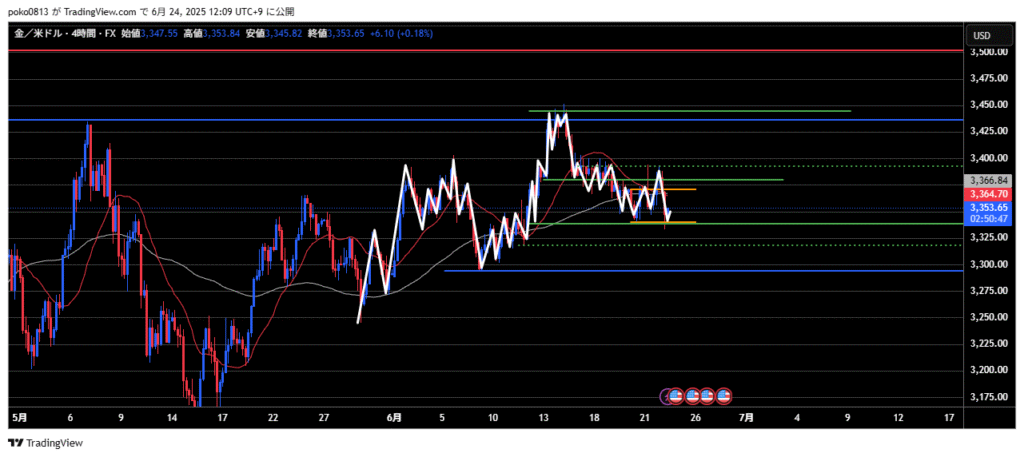Click the first US flag economic event icon
This screenshot has height=457, width=1024.
point(676,396)
